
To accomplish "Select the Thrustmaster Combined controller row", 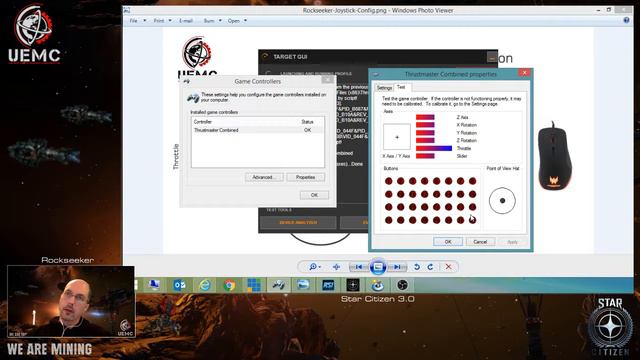I will (x=258, y=130).
